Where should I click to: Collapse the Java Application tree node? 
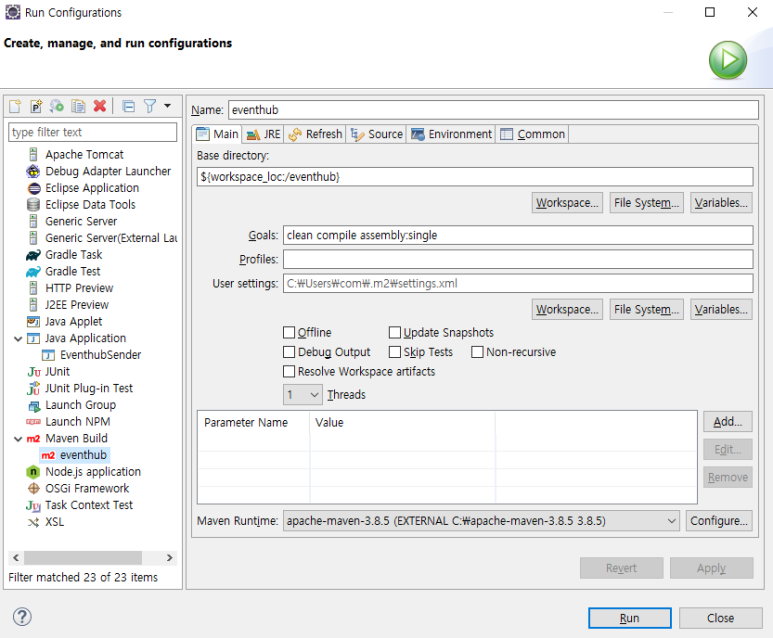click(x=18, y=339)
